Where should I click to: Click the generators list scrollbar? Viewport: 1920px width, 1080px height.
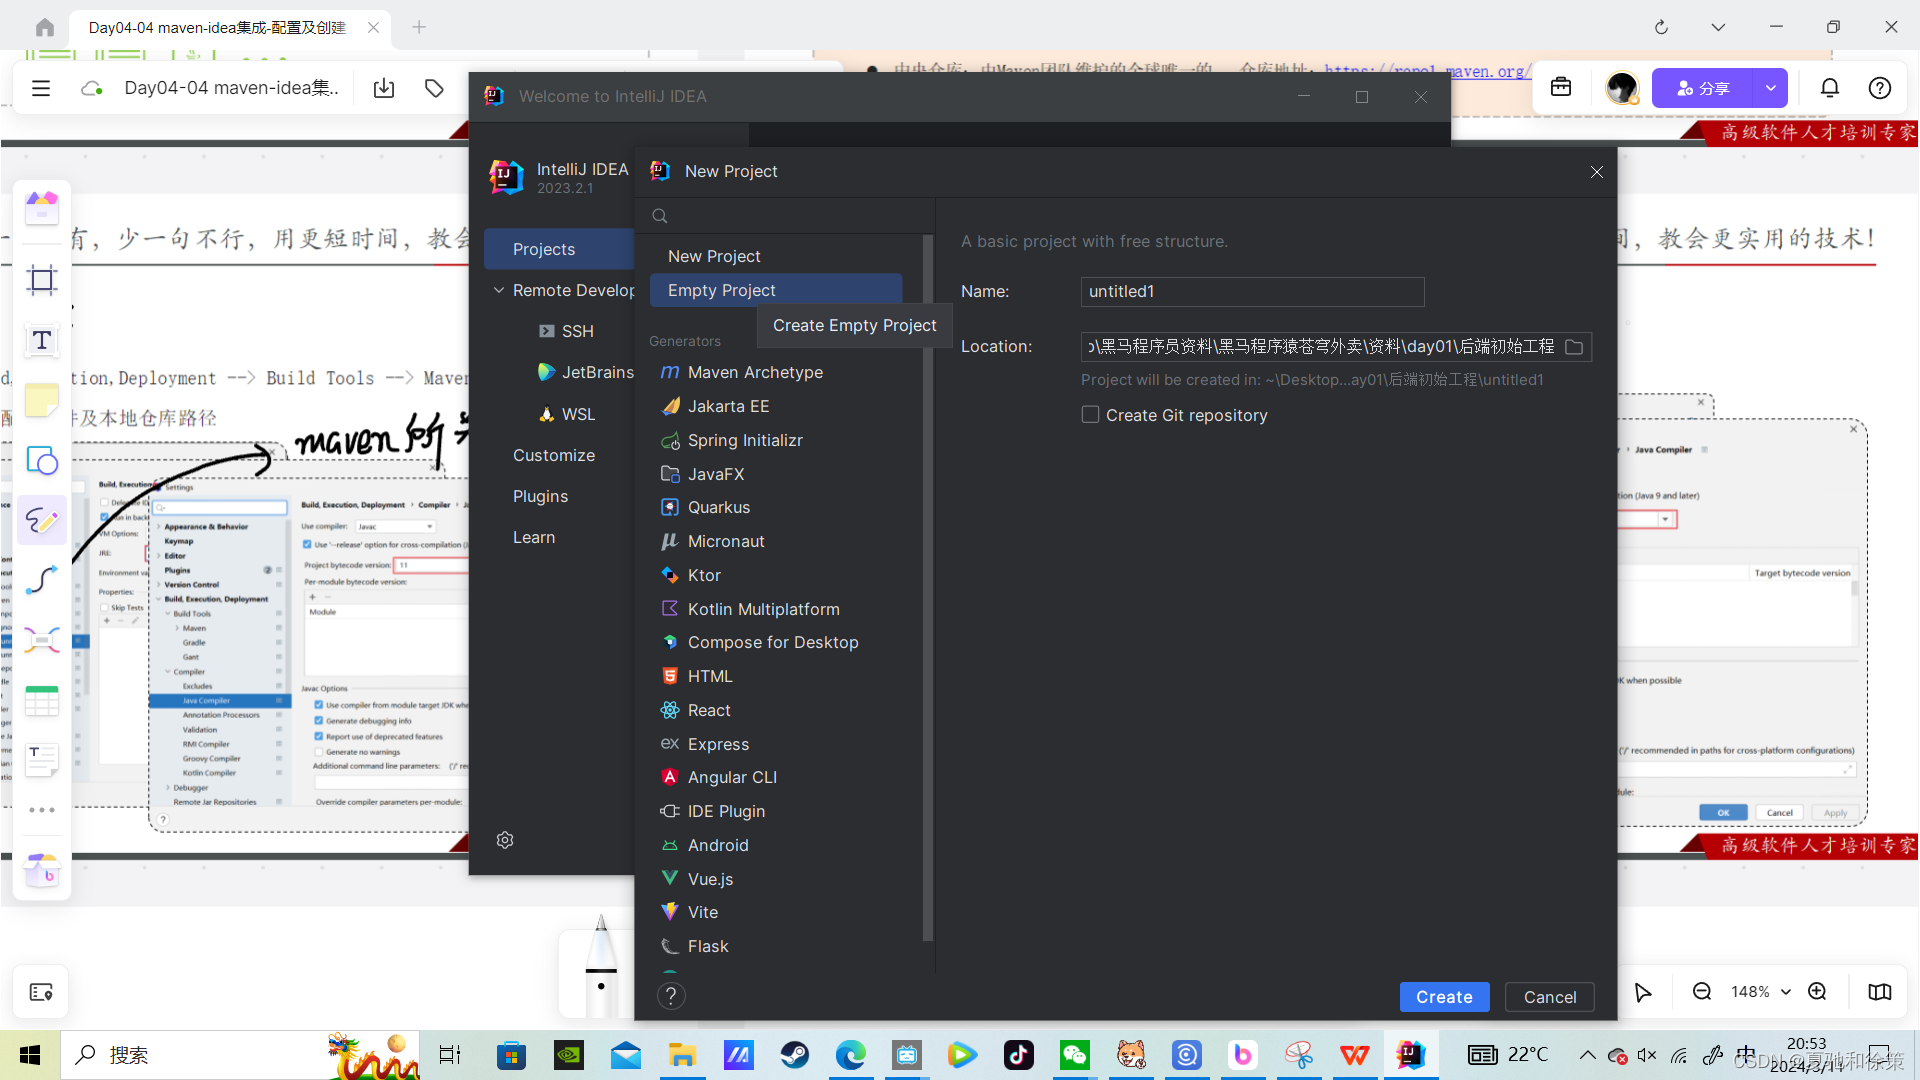pos(927,590)
